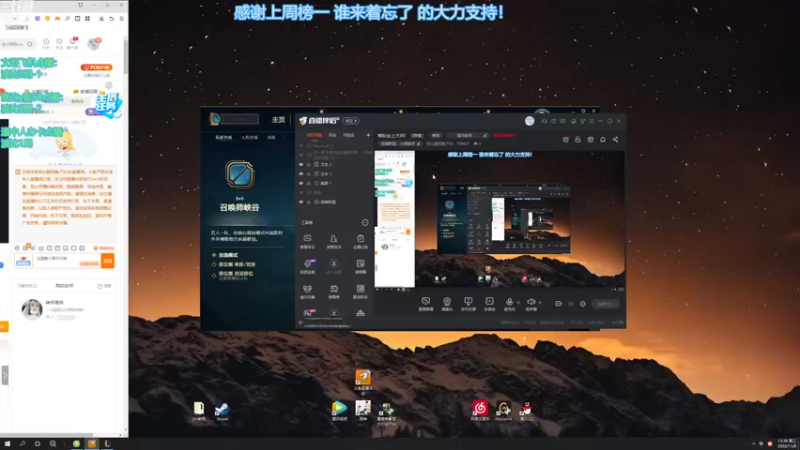Image resolution: width=800 pixels, height=450 pixels.
Task: Add a new scene with the plus button
Action: (368, 135)
